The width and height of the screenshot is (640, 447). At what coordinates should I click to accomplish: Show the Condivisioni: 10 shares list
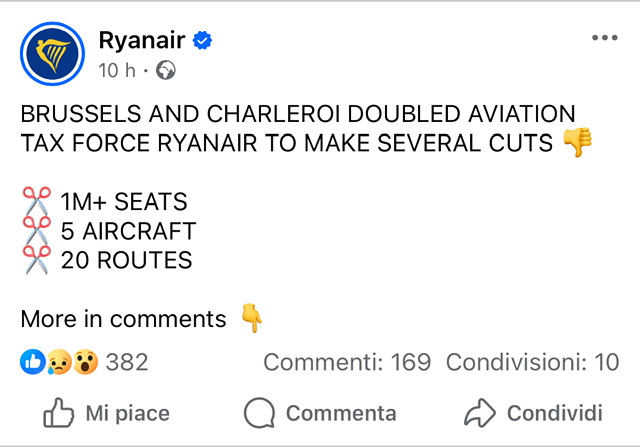[532, 362]
